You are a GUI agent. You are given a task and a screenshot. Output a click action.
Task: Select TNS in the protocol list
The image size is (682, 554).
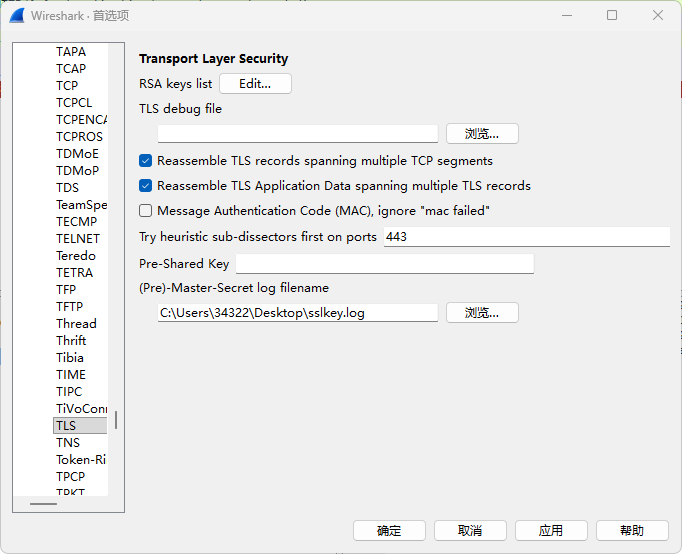[68, 442]
